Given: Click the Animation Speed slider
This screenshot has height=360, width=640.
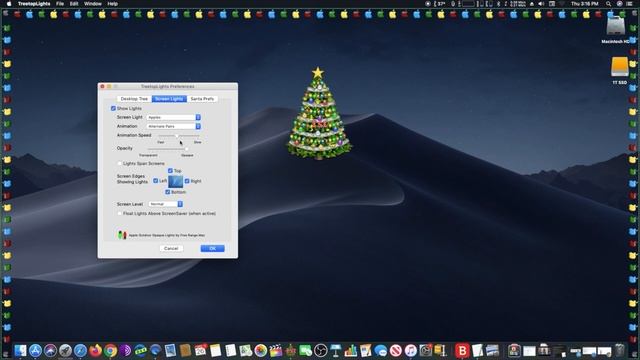Looking at the screenshot, I should pyautogui.click(x=179, y=136).
